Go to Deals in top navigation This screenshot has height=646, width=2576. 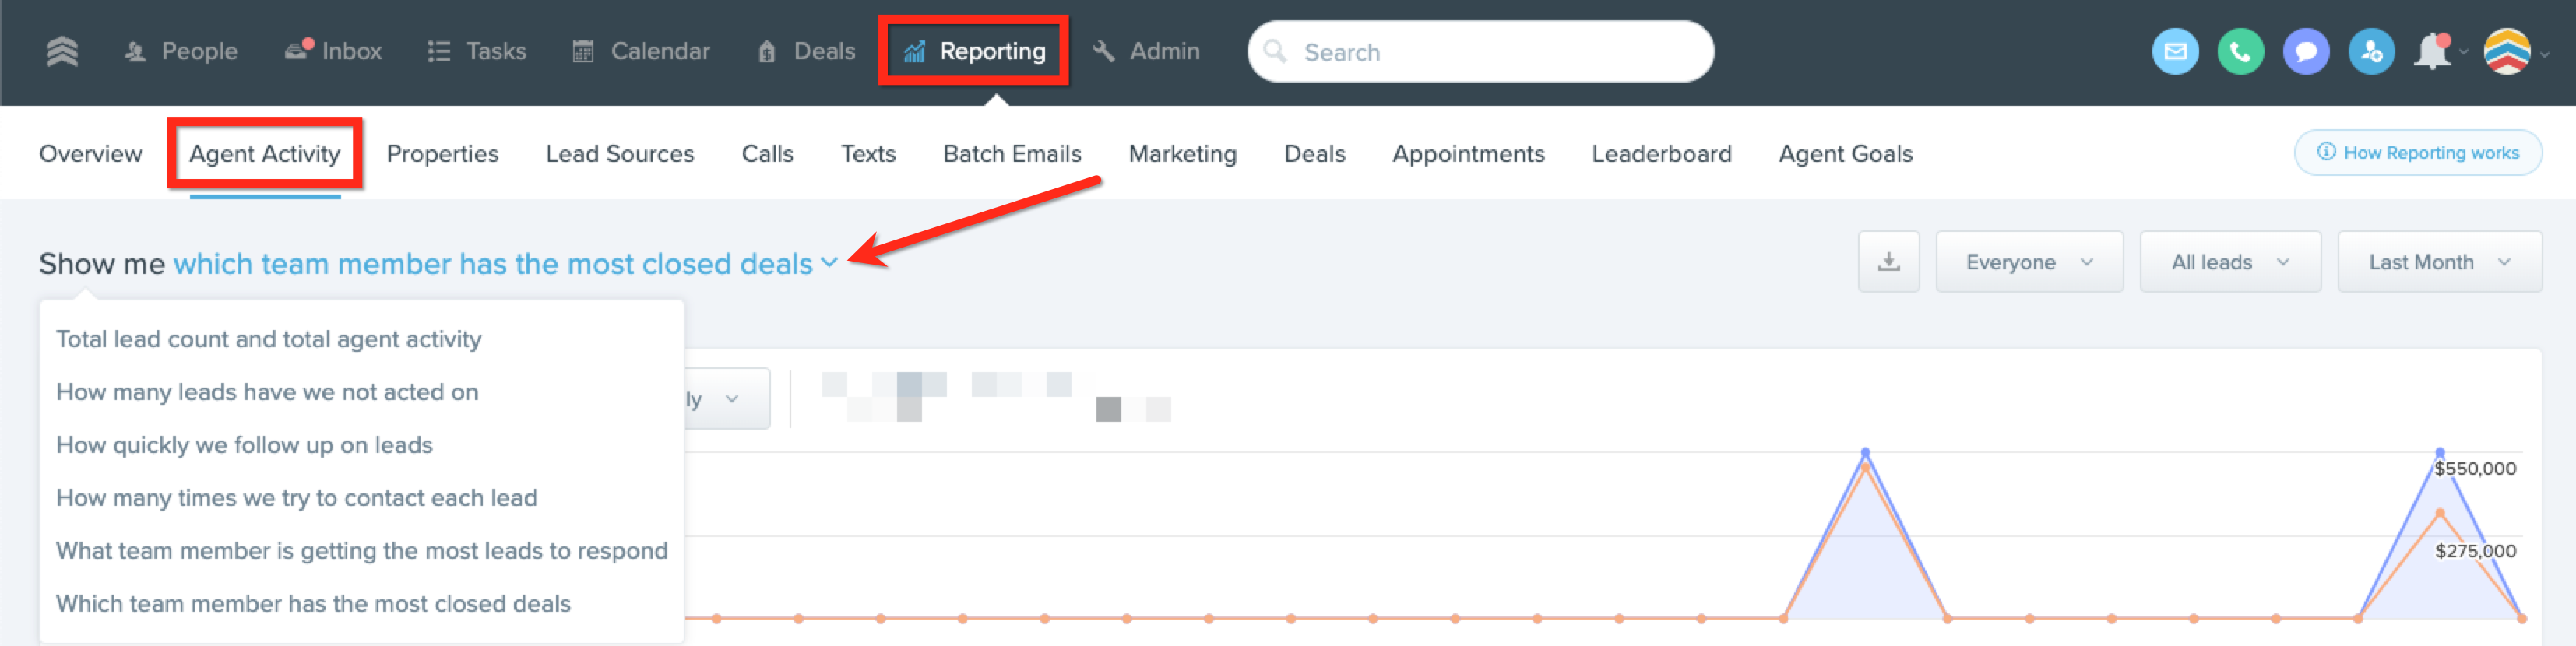[x=807, y=51]
